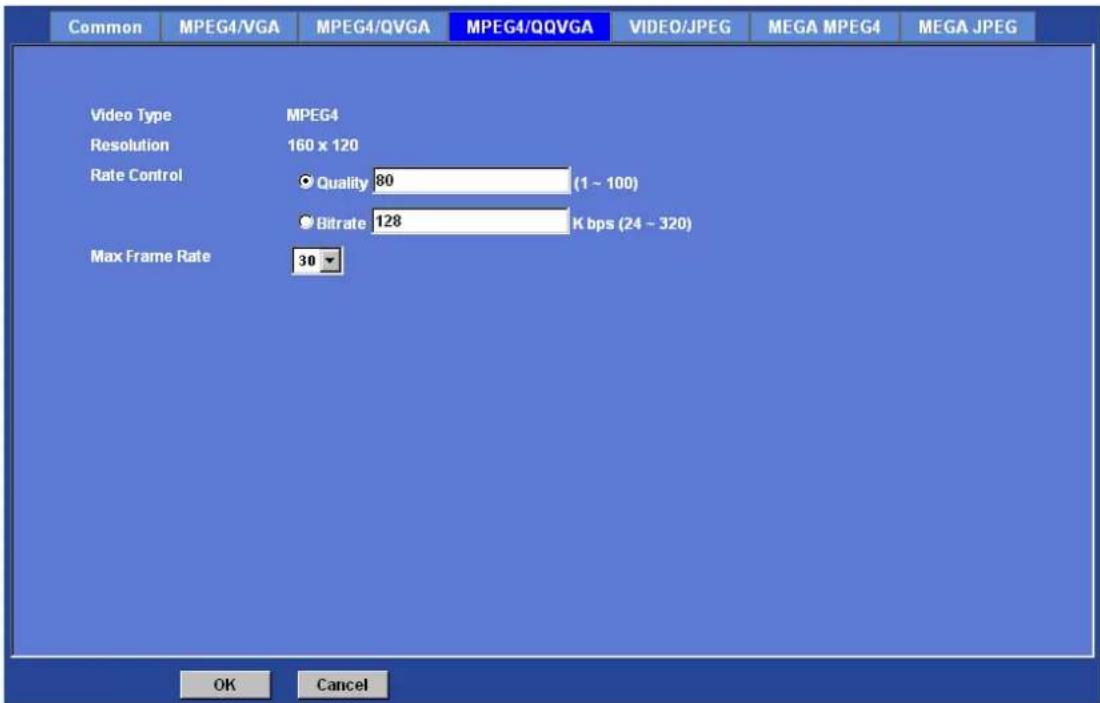The image size is (1100, 703).
Task: Click the MPEG4/QQVGA tab
Action: tap(530, 27)
